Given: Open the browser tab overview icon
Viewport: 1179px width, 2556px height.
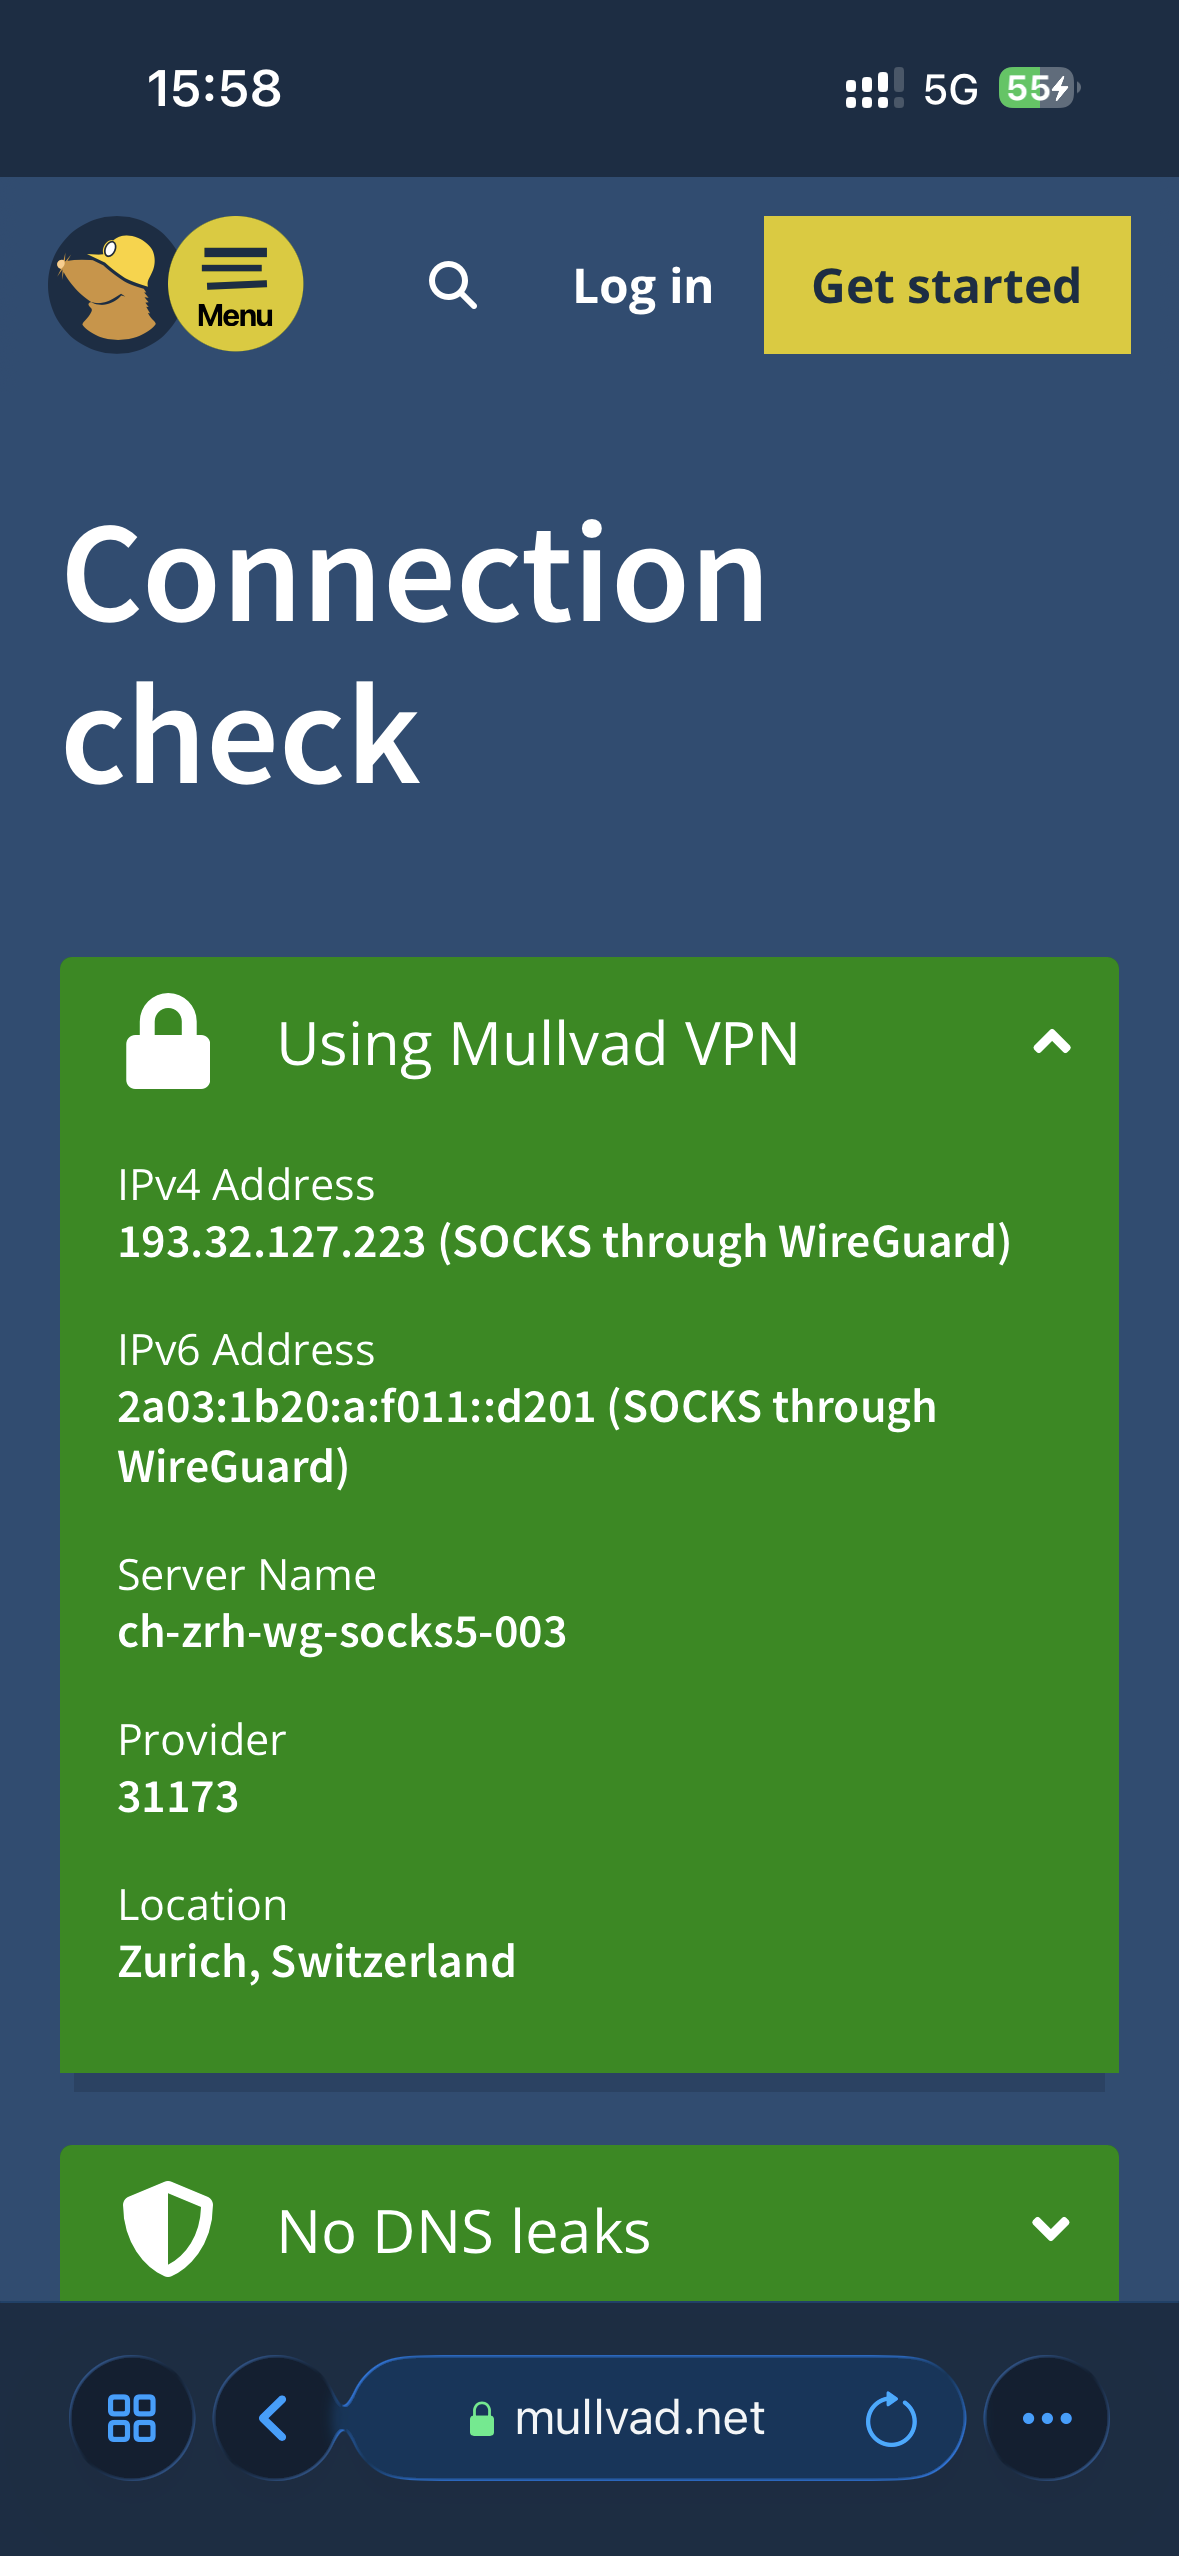Looking at the screenshot, I should (132, 2418).
